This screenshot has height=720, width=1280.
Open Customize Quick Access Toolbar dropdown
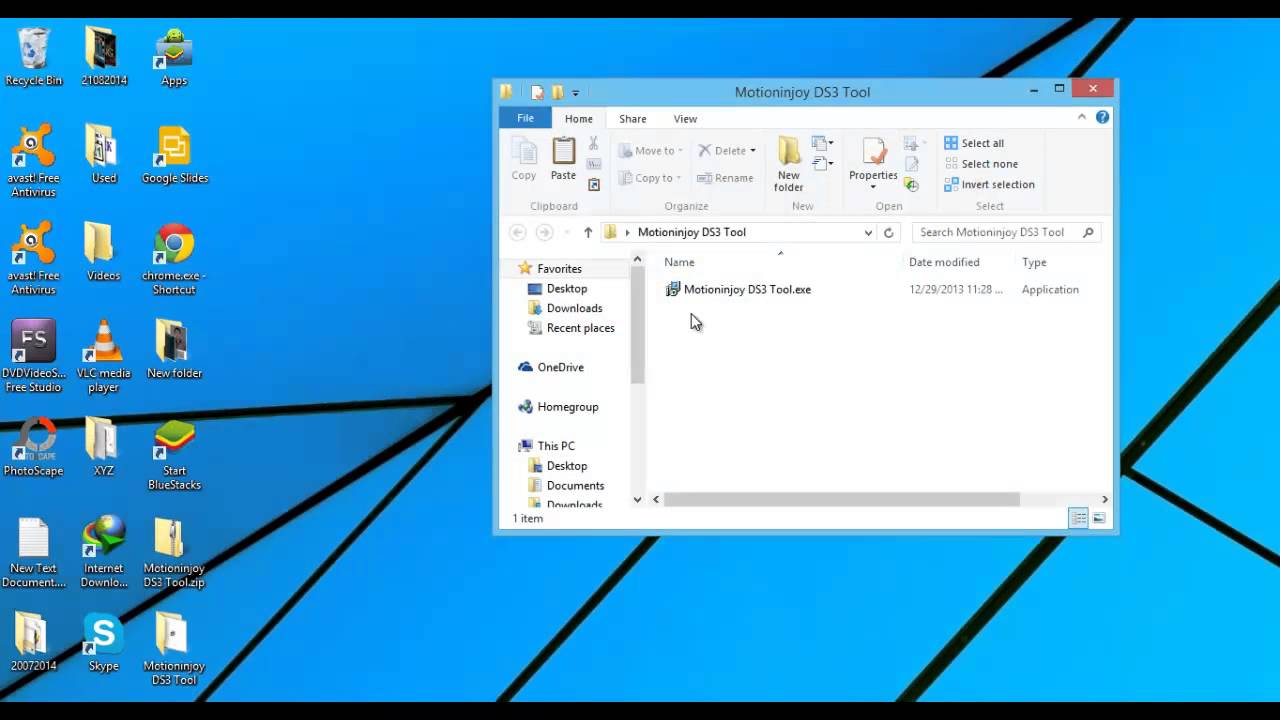575,93
